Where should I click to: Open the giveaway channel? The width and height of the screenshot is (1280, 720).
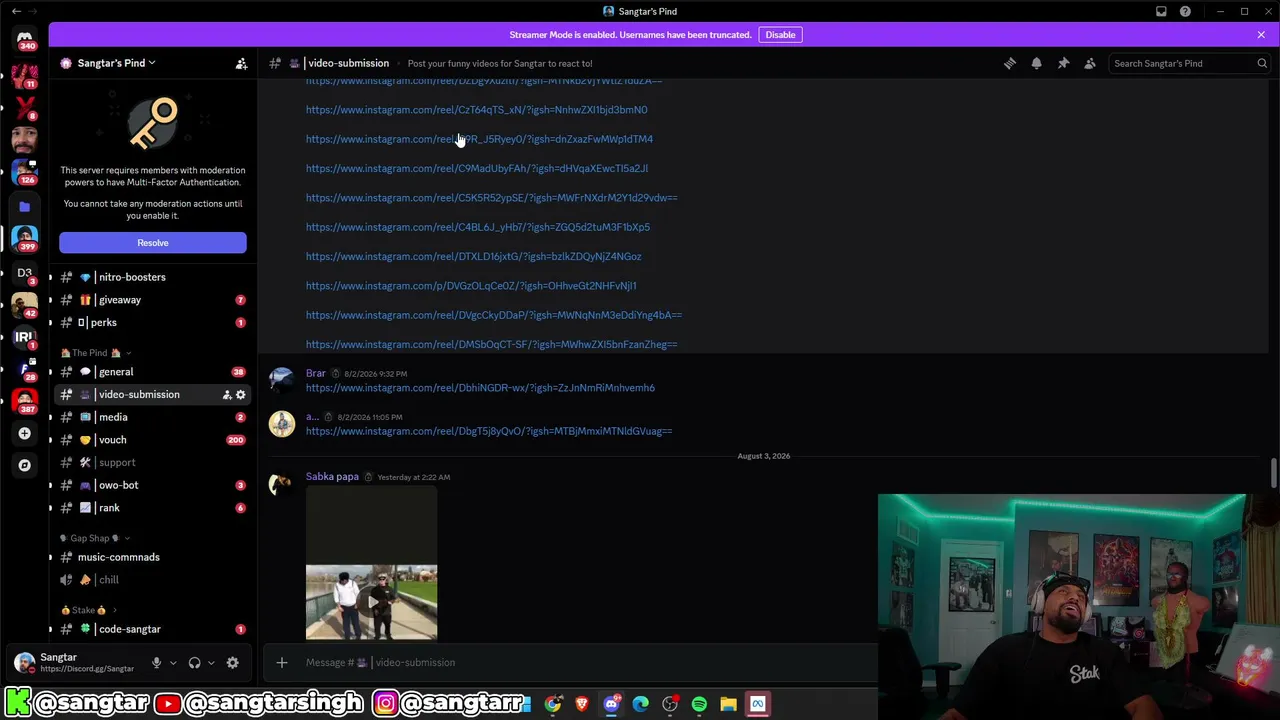[x=153, y=300]
